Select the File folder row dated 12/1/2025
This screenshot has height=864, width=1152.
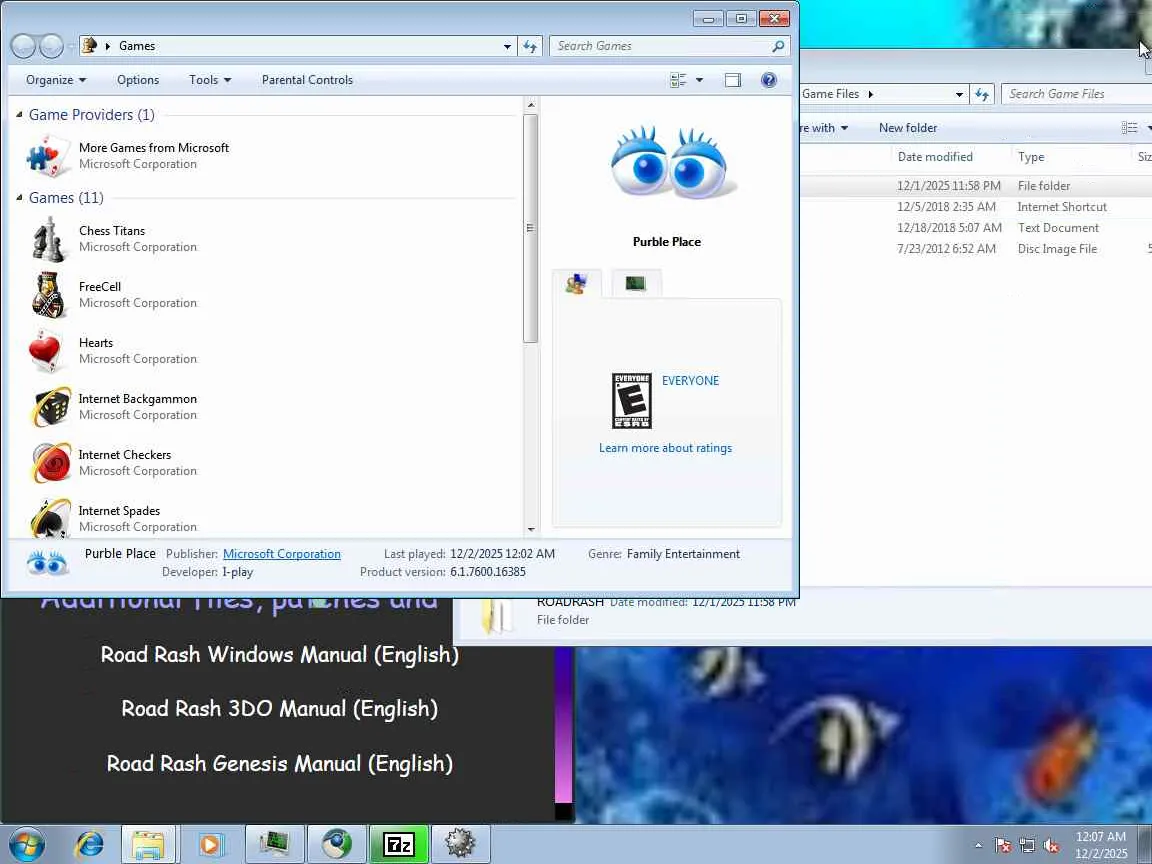pos(976,186)
